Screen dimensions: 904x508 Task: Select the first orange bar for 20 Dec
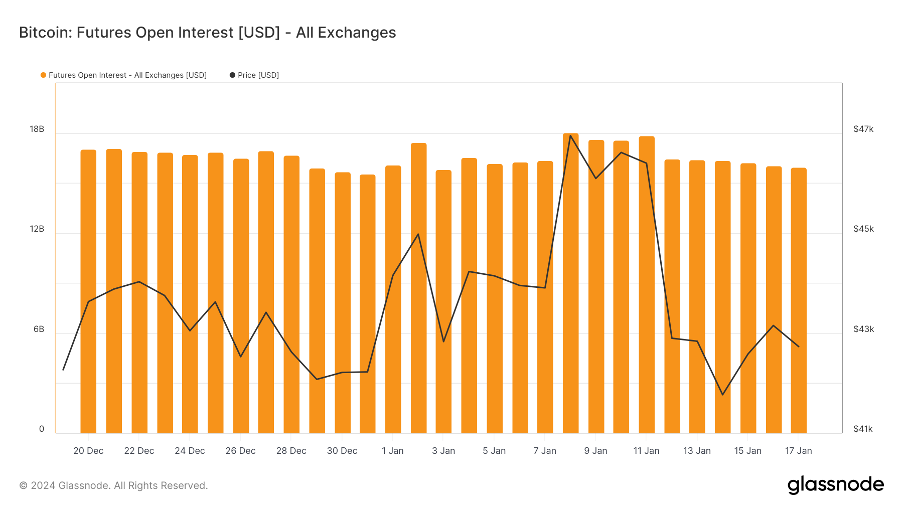88,290
